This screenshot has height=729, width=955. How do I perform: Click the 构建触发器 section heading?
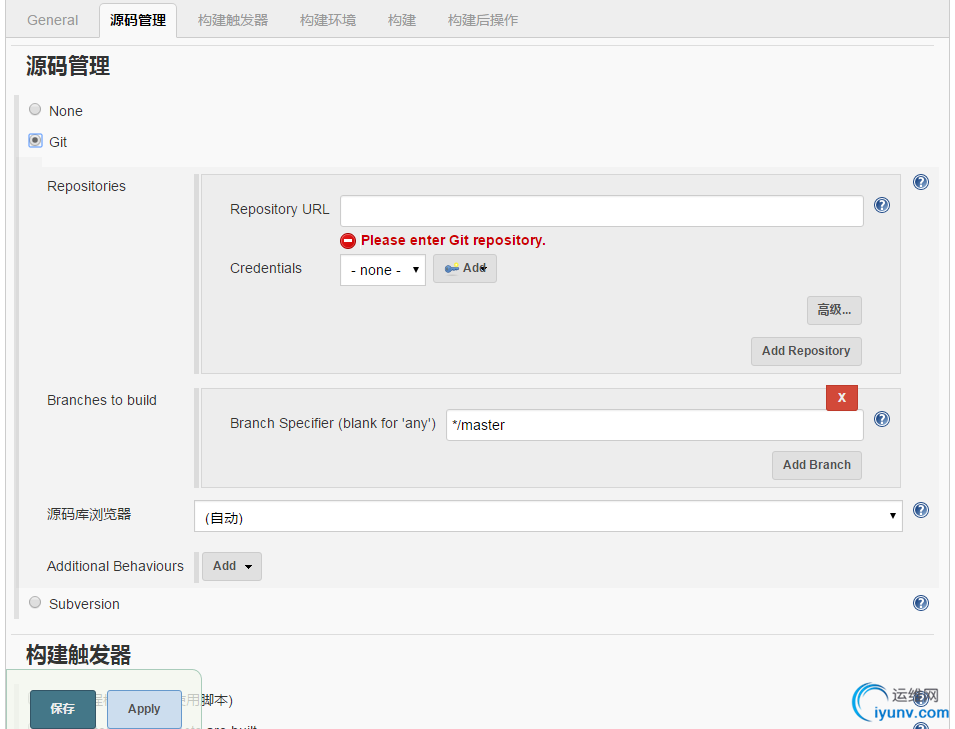click(78, 655)
